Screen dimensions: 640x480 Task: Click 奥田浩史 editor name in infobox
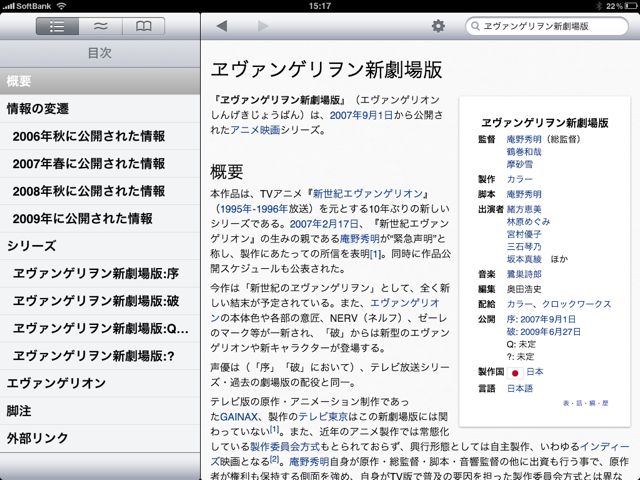(524, 289)
